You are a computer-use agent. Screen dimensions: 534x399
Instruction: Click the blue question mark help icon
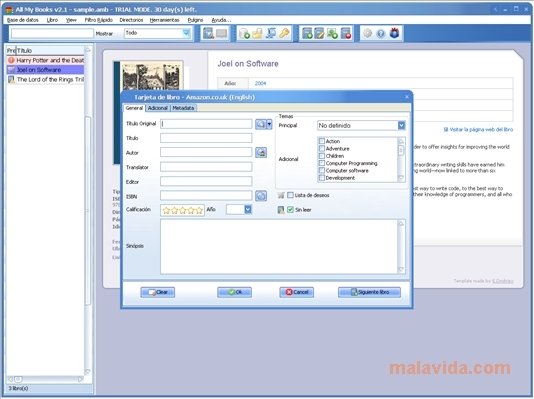(381, 33)
